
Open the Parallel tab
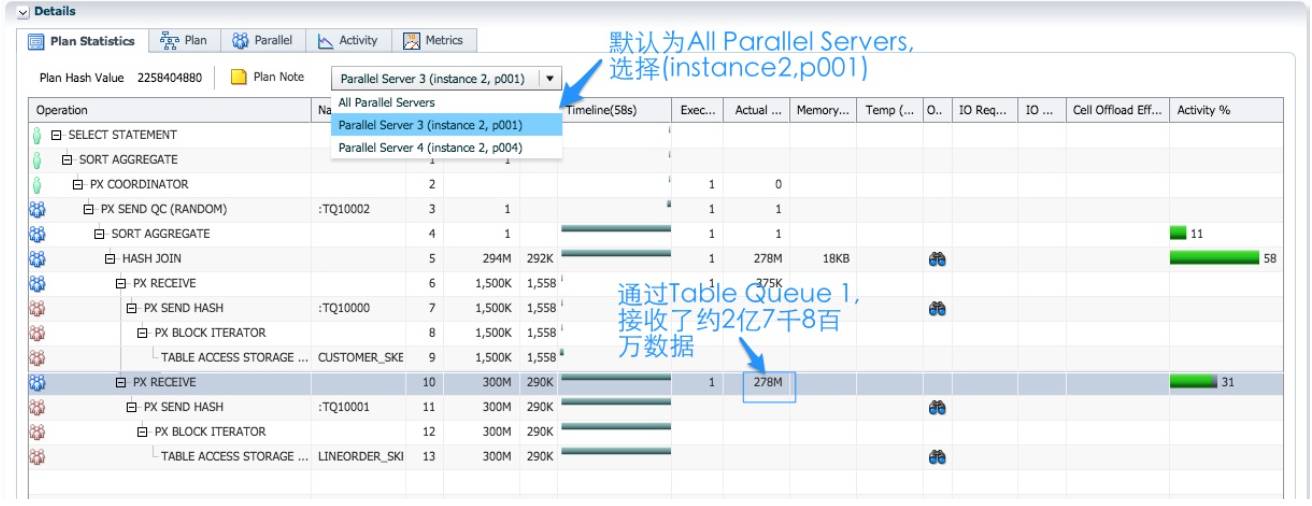click(x=262, y=41)
